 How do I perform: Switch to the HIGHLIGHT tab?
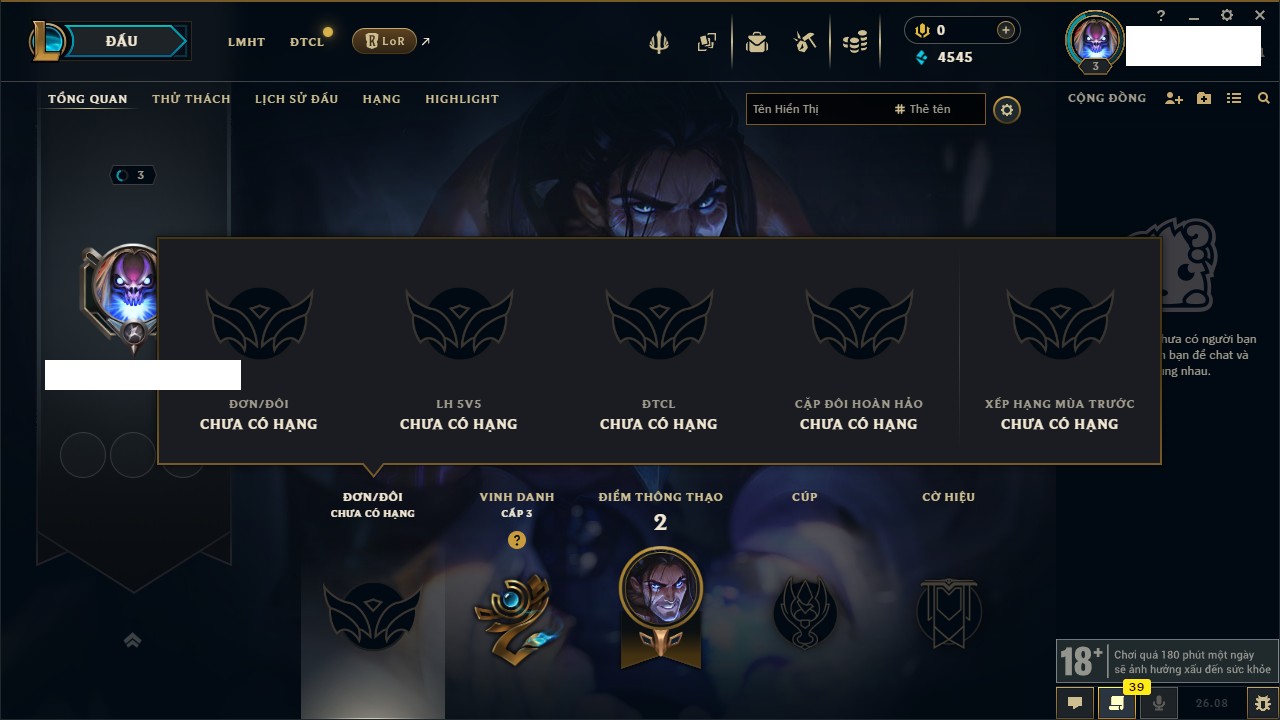point(462,99)
